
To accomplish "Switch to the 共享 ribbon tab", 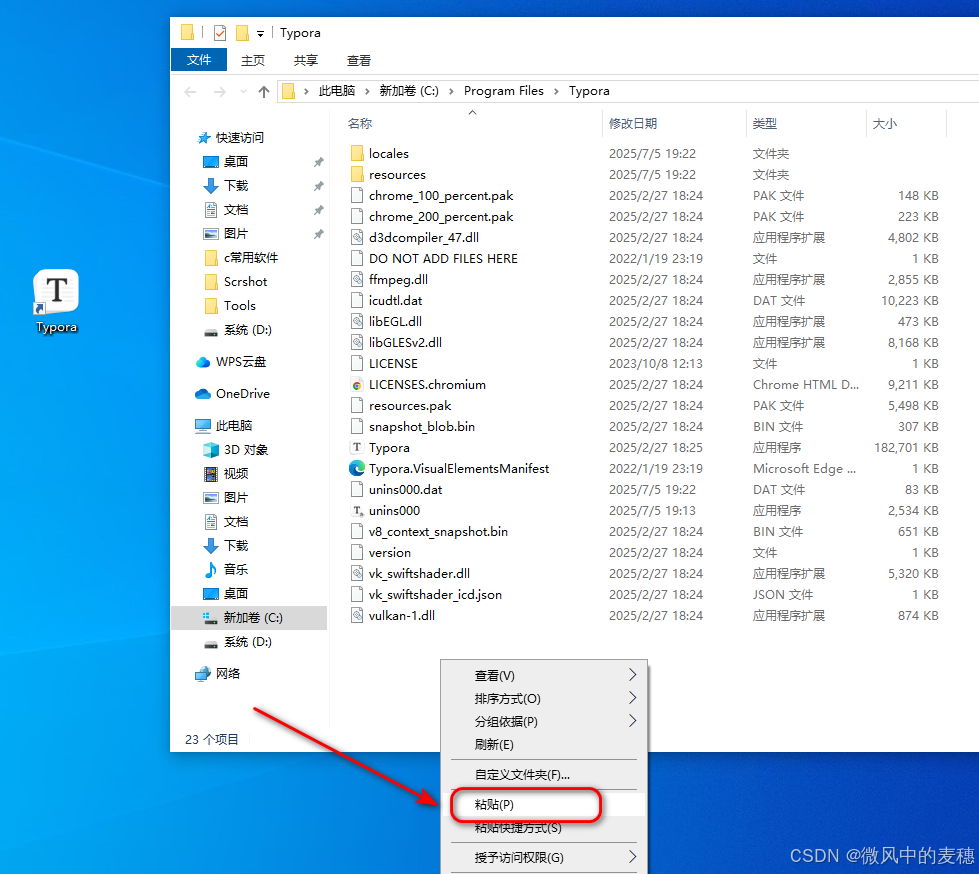I will point(306,61).
